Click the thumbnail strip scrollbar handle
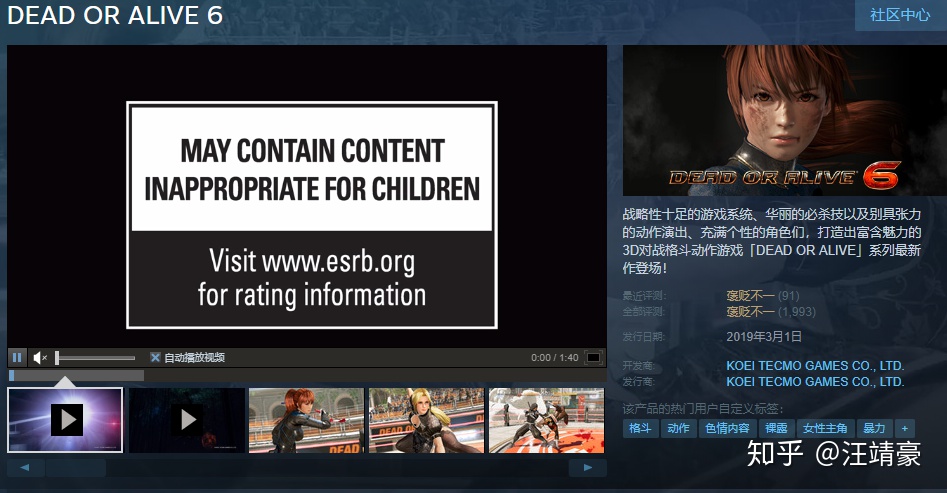The width and height of the screenshot is (947, 493). tap(76, 468)
